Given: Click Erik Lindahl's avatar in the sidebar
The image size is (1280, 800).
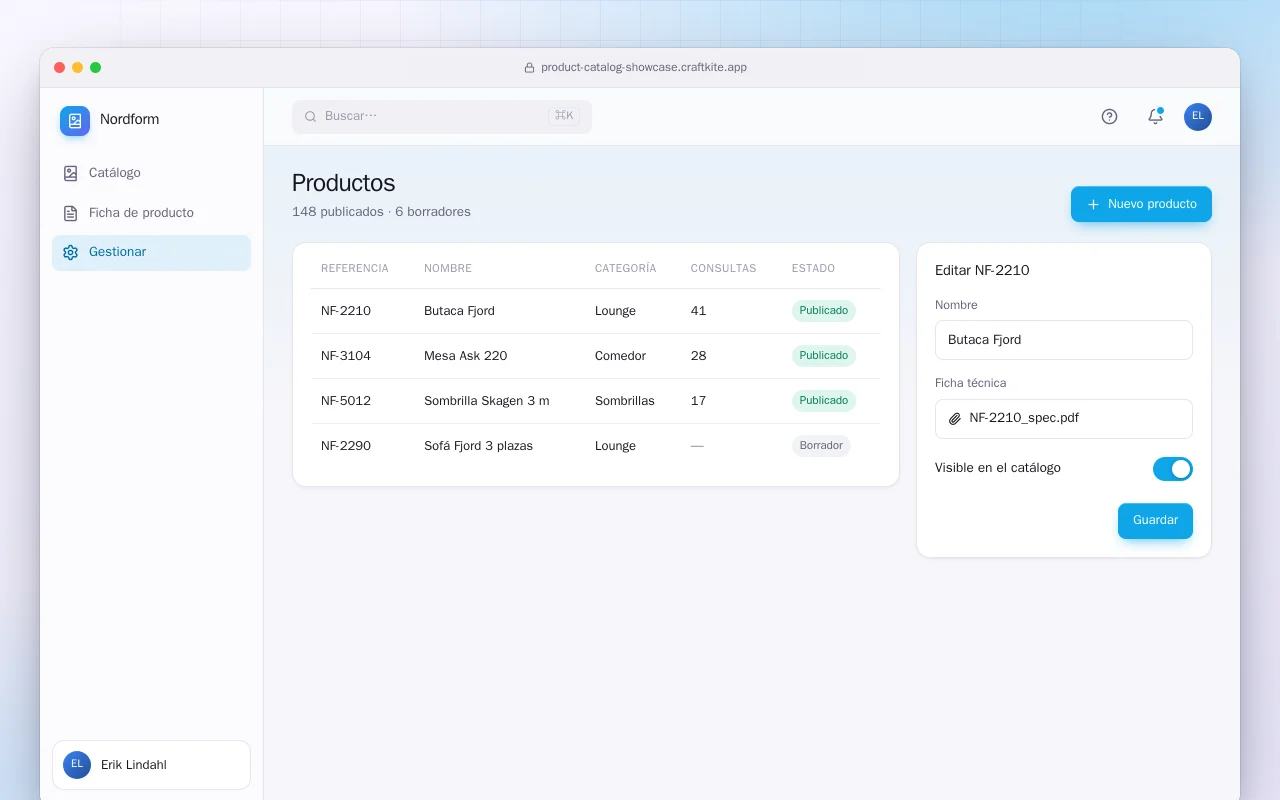Looking at the screenshot, I should point(77,765).
